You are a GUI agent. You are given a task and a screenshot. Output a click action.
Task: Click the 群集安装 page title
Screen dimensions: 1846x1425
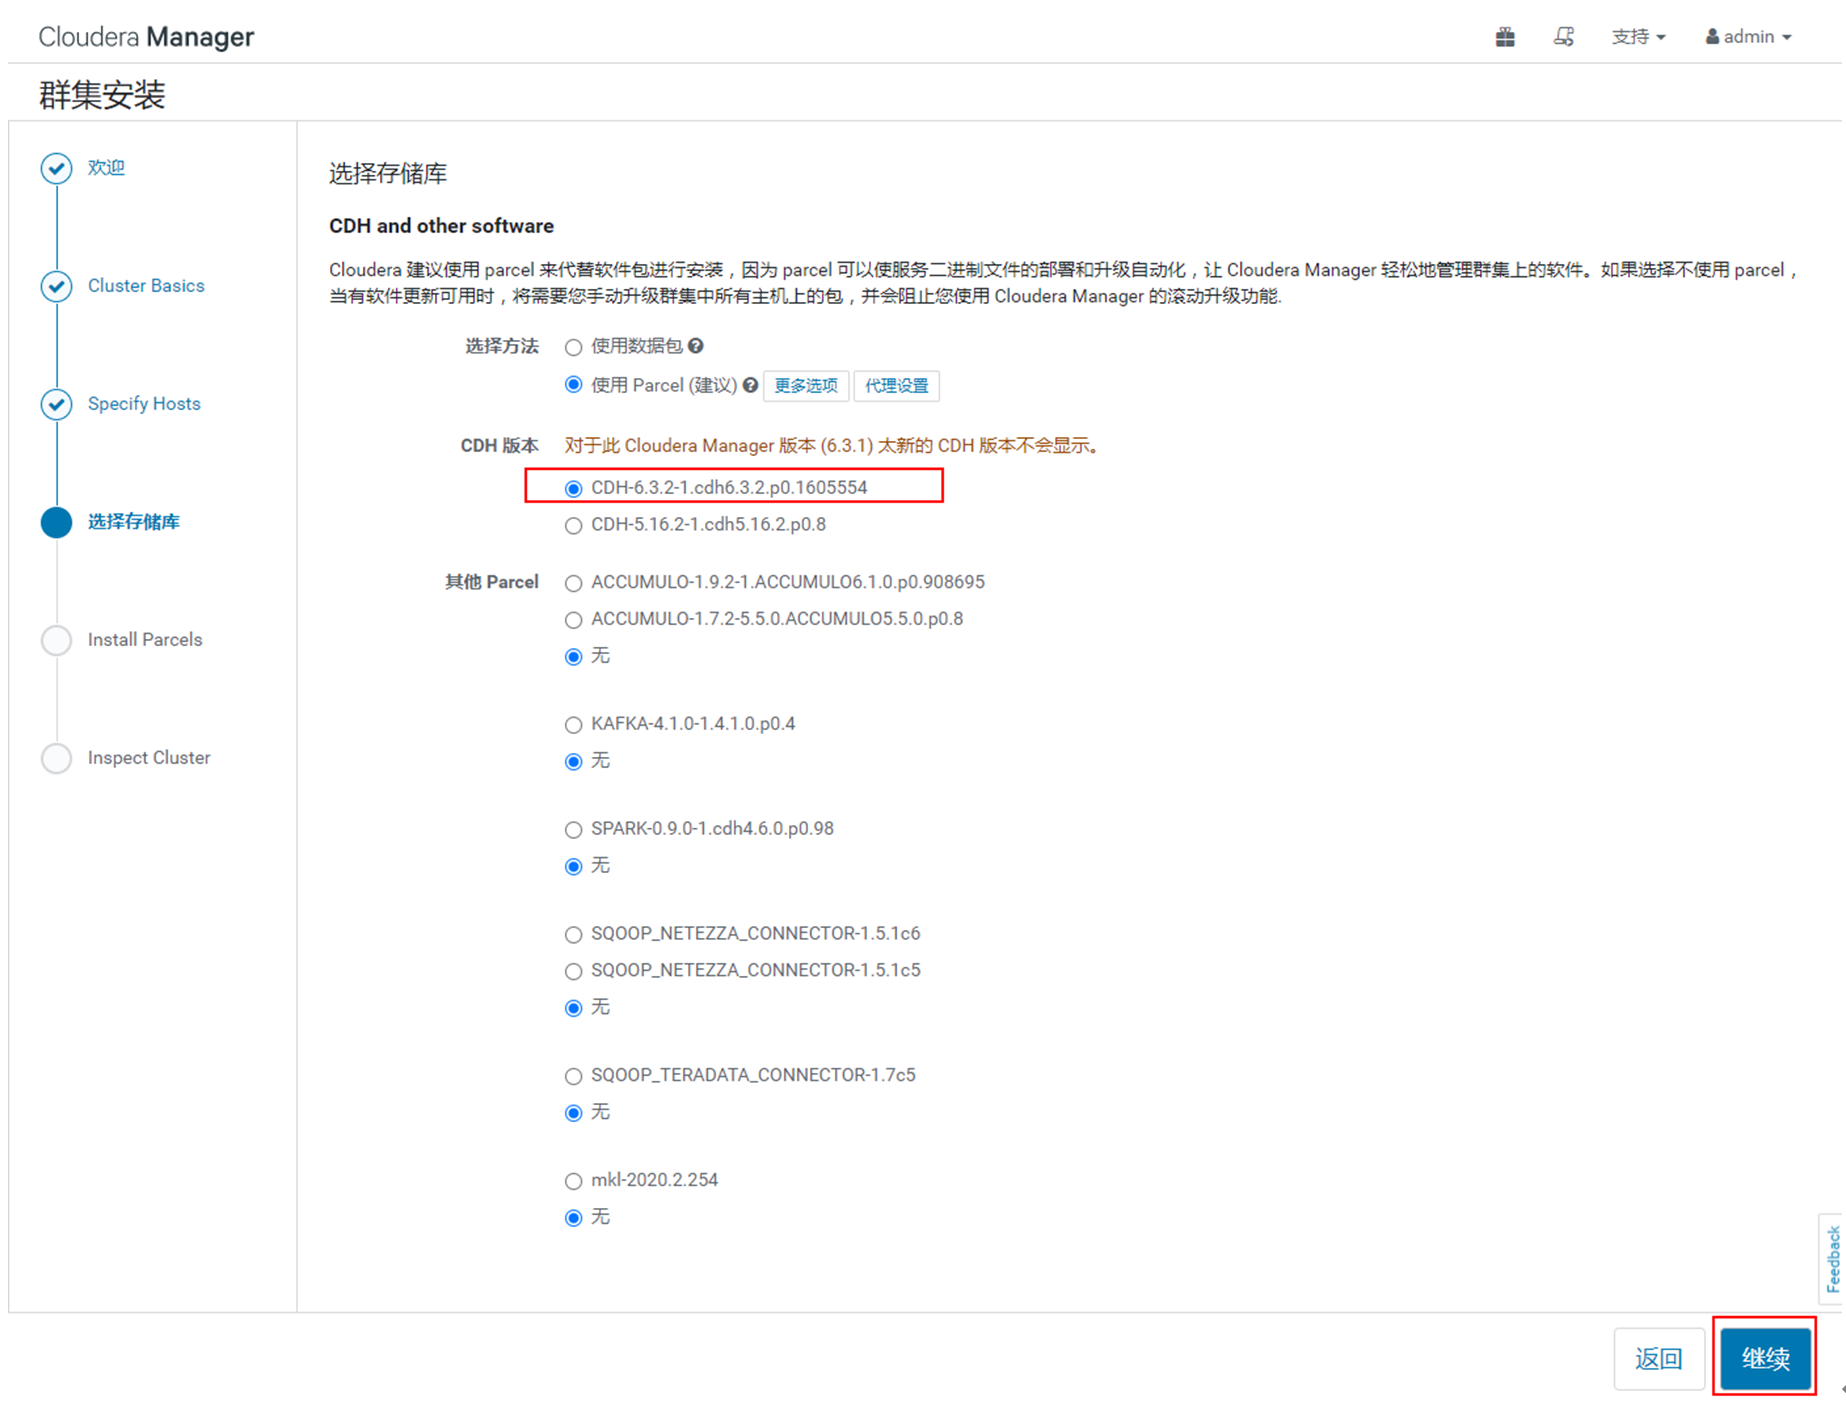coord(102,95)
